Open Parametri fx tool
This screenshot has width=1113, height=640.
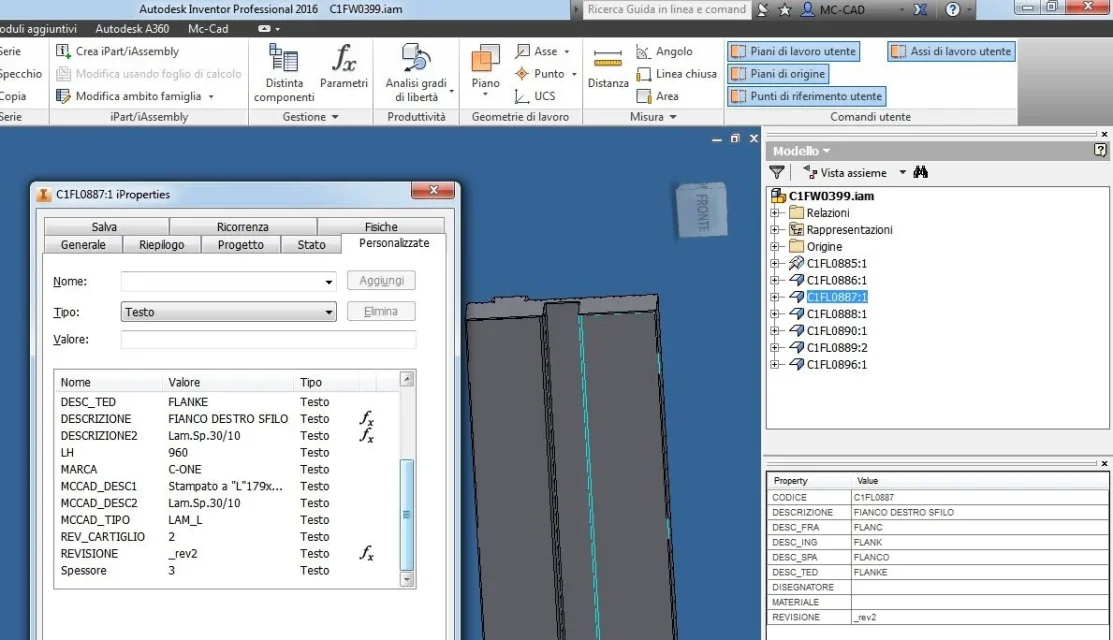[344, 67]
